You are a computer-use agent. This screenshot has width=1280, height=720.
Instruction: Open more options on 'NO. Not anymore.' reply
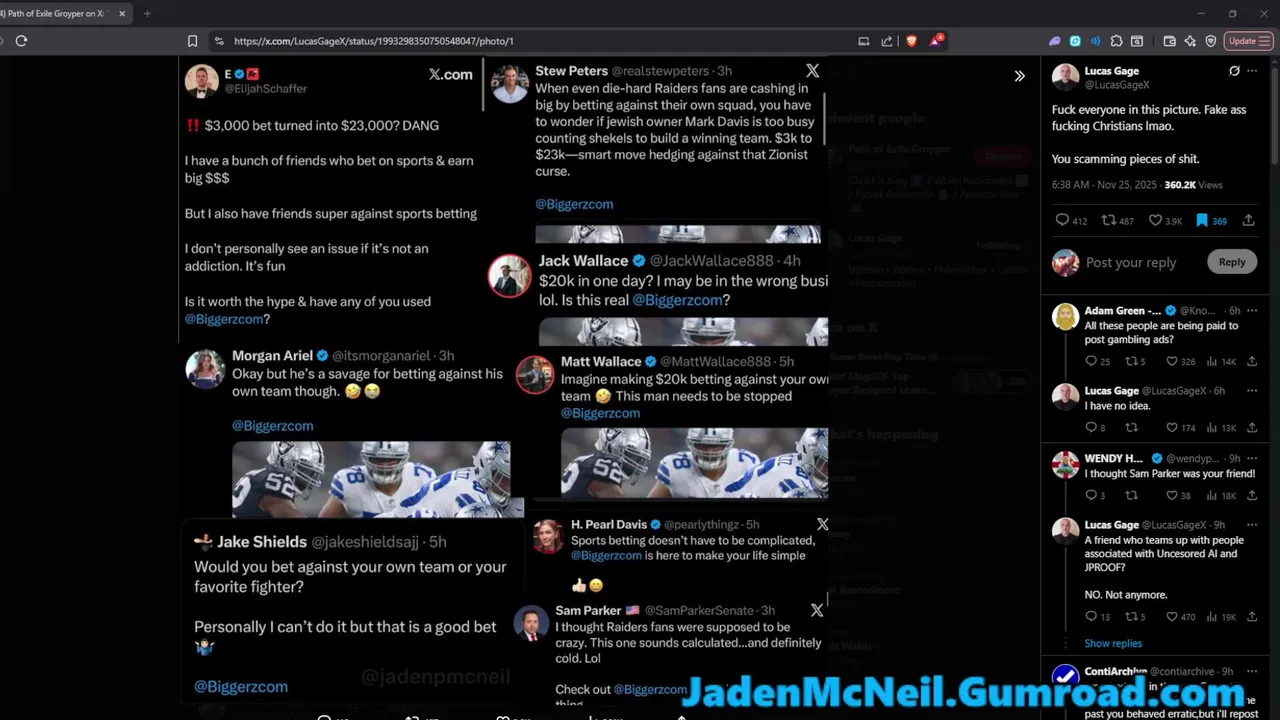[1251, 525]
